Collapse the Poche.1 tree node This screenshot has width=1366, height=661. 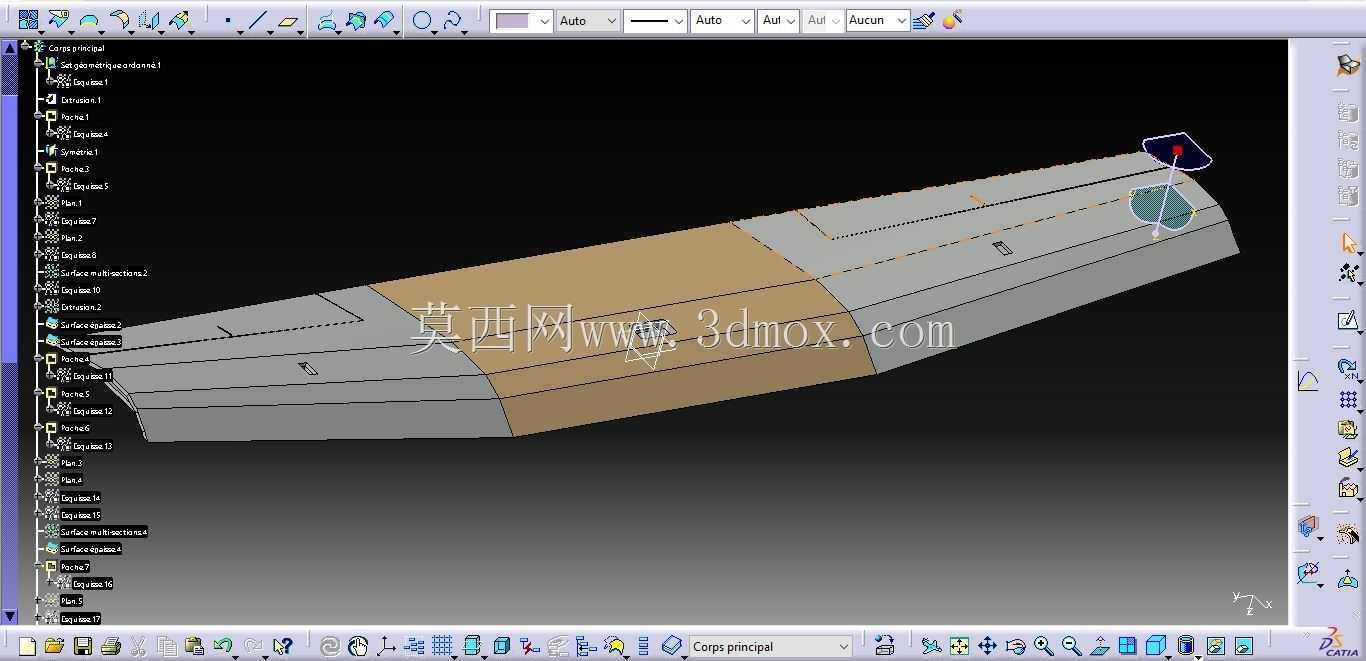click(x=39, y=116)
